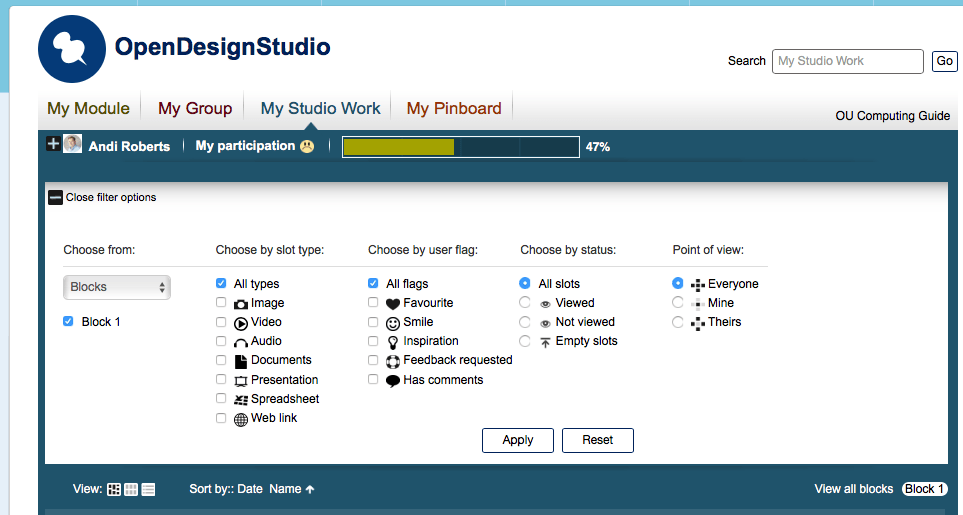Switch to large grid view icon
This screenshot has height=515, width=963.
[x=114, y=489]
